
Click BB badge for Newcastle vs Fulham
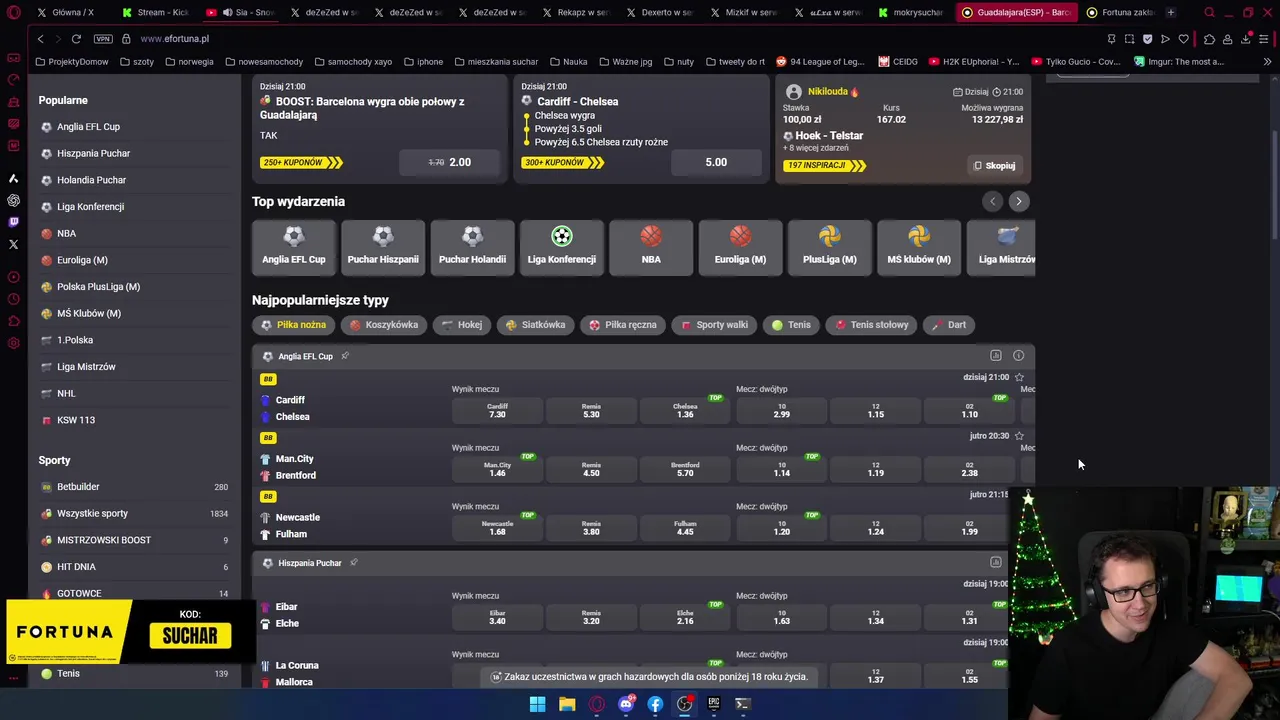(268, 496)
